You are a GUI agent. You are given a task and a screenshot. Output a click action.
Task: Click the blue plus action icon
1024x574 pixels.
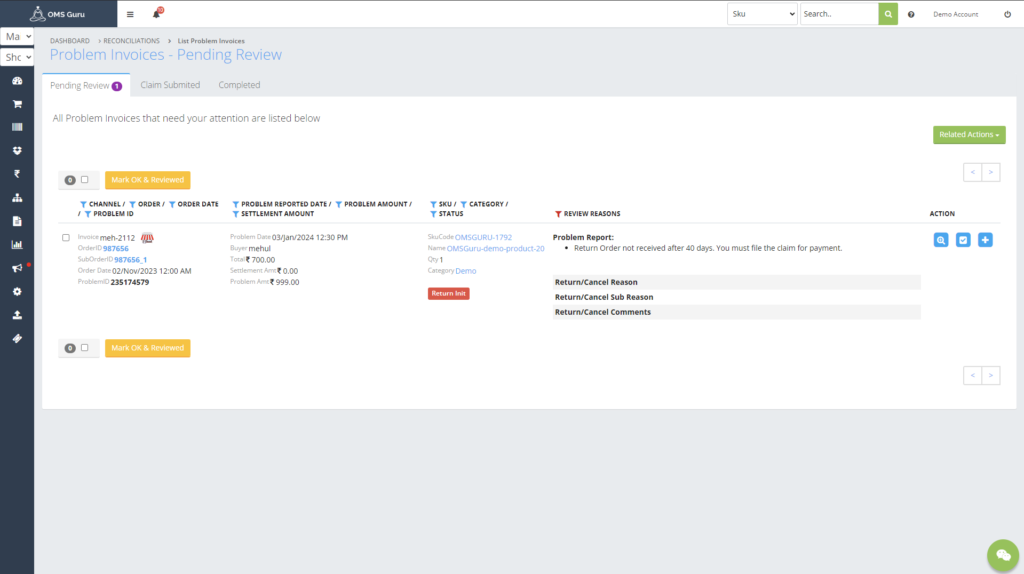(x=985, y=240)
